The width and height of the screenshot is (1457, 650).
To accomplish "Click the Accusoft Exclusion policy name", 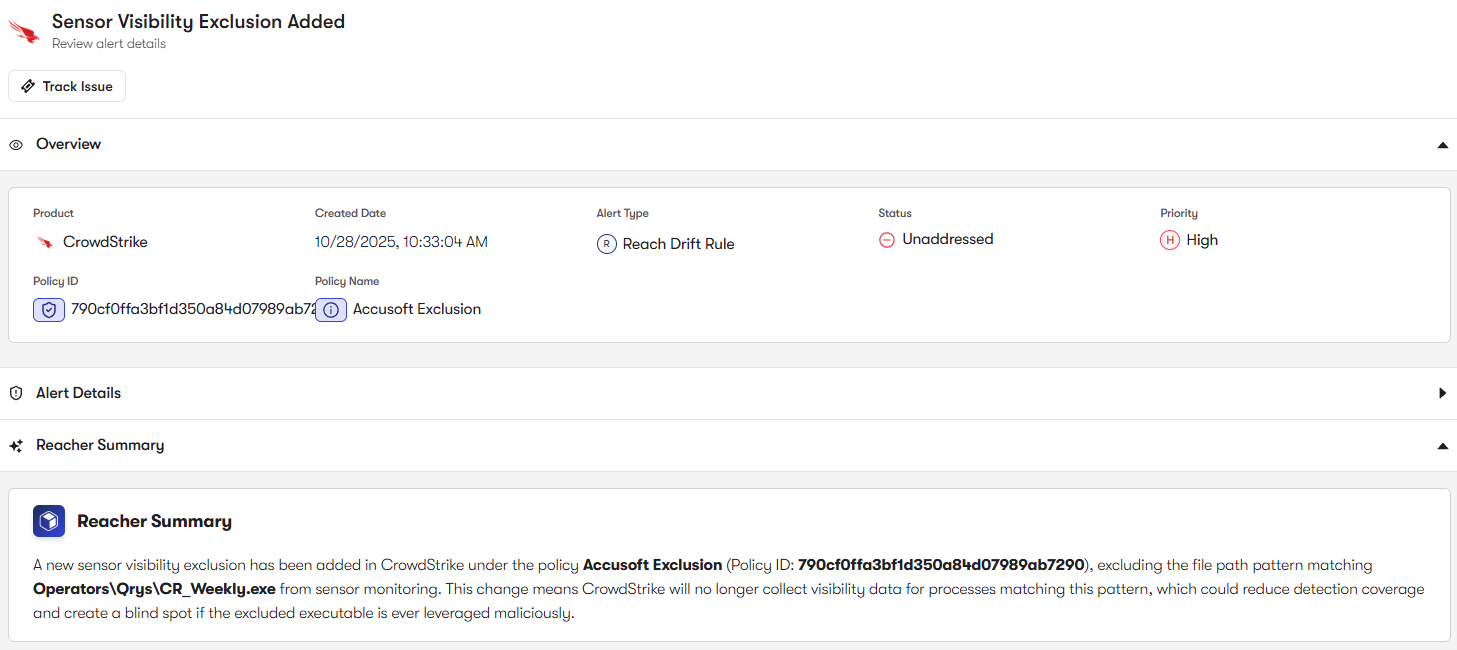I will (417, 309).
